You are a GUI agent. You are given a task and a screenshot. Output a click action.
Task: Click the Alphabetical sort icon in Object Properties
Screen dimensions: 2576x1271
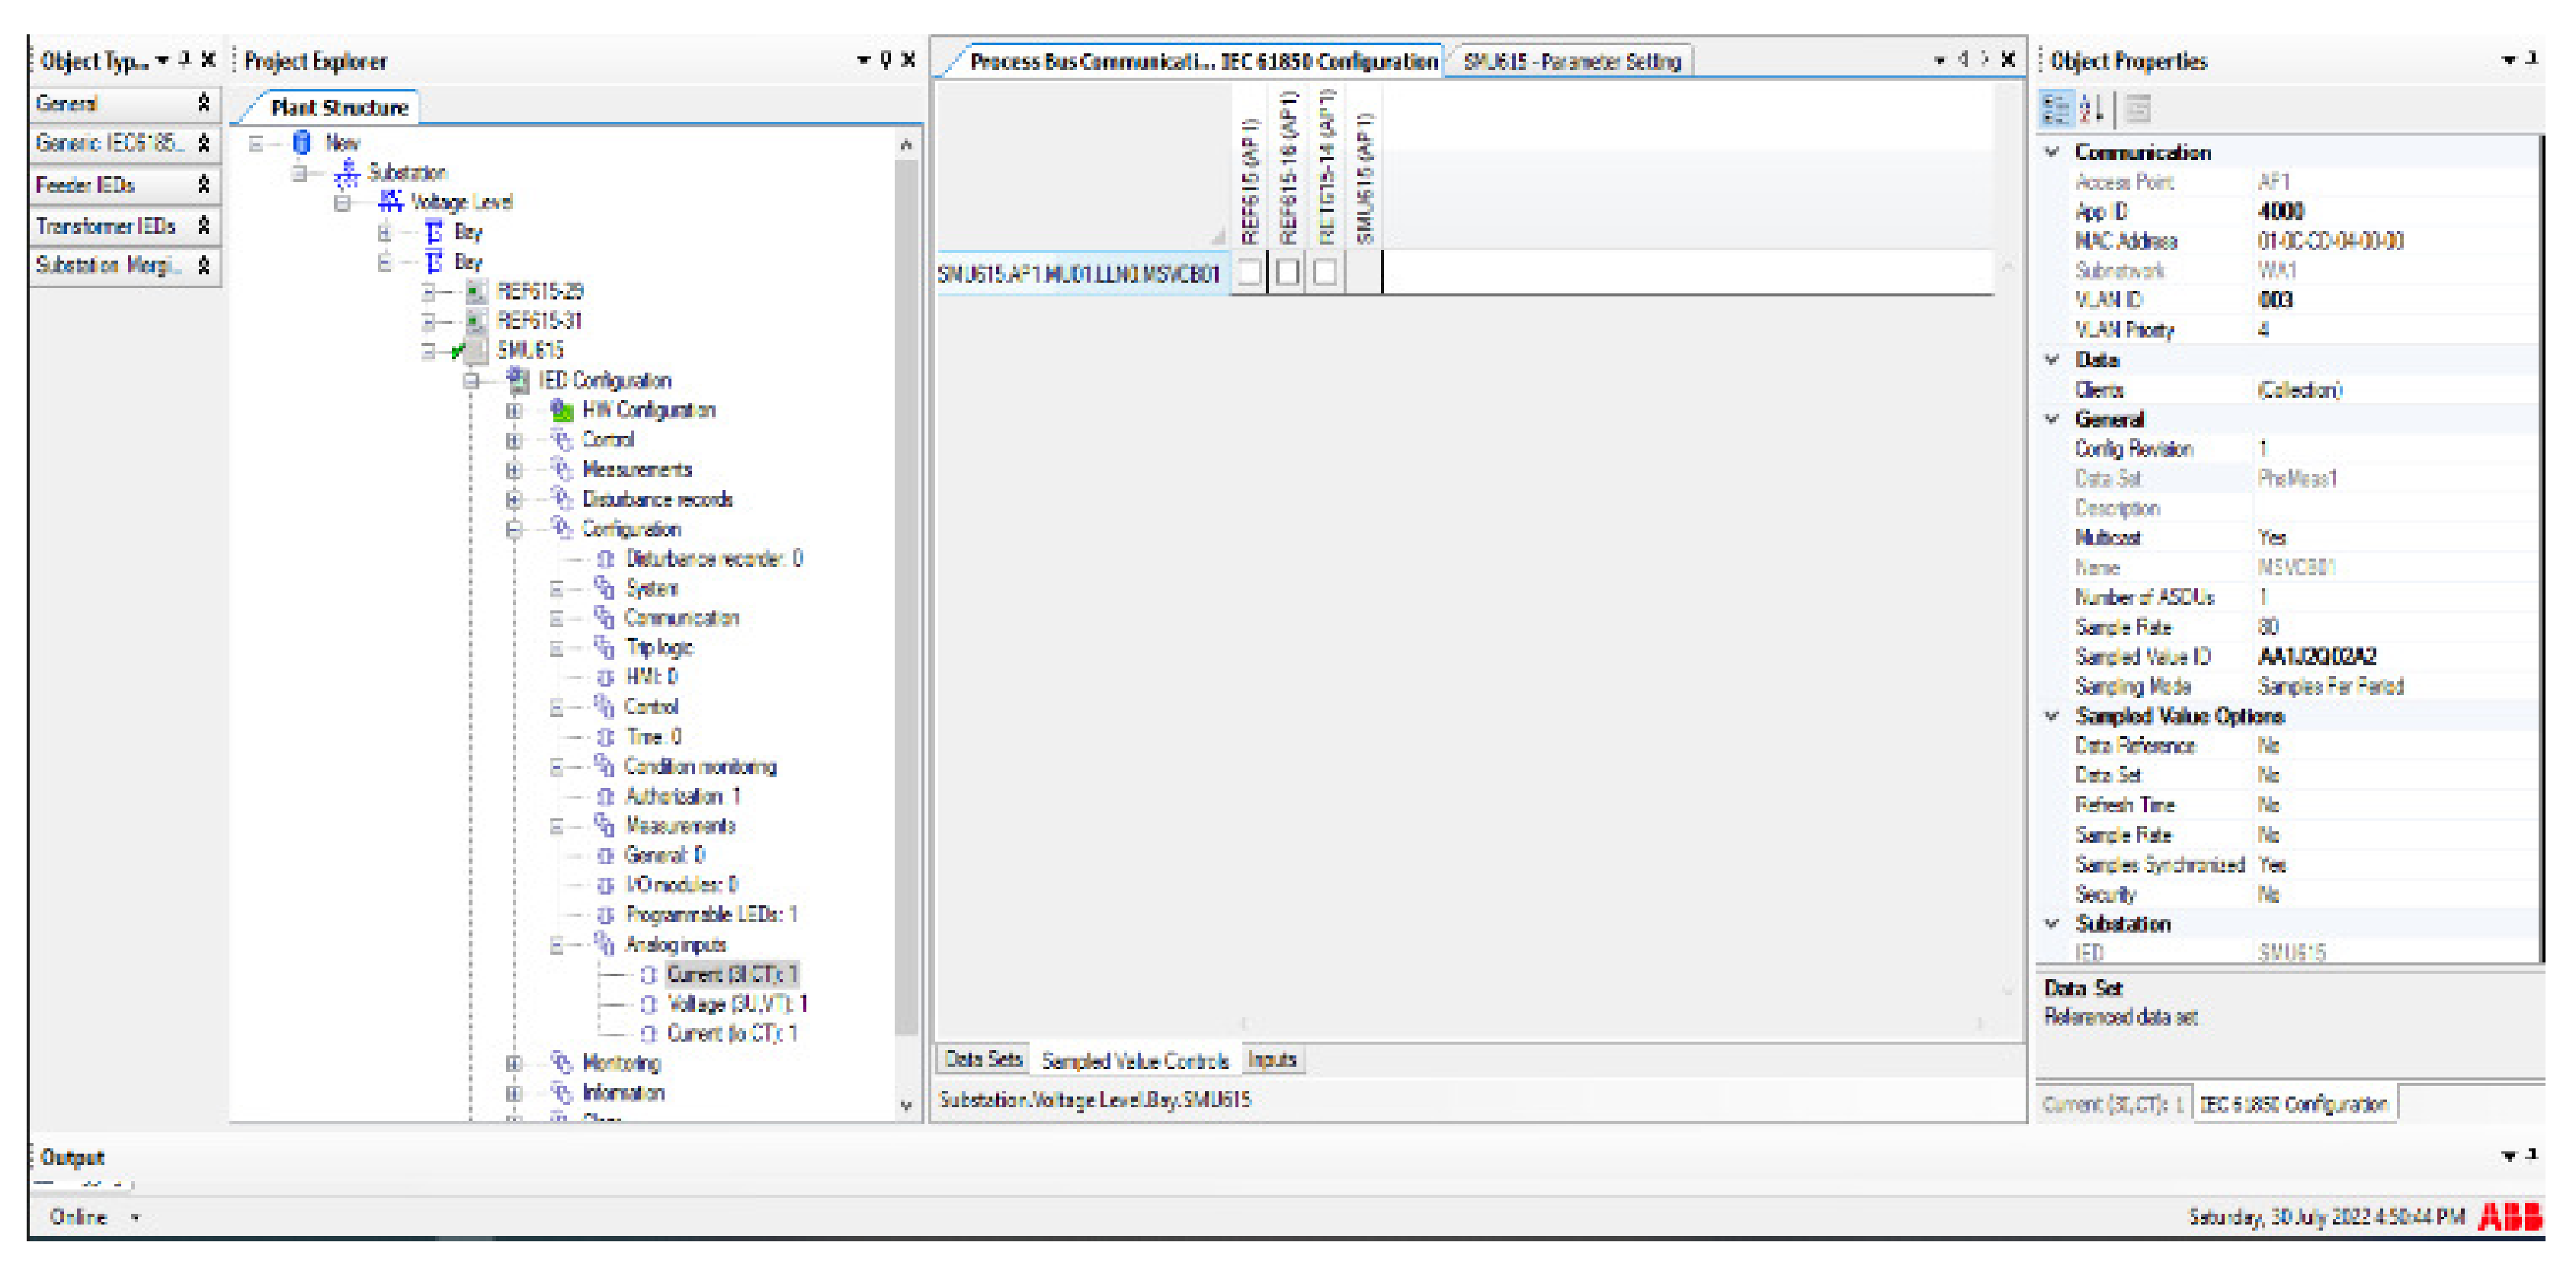coord(2091,109)
